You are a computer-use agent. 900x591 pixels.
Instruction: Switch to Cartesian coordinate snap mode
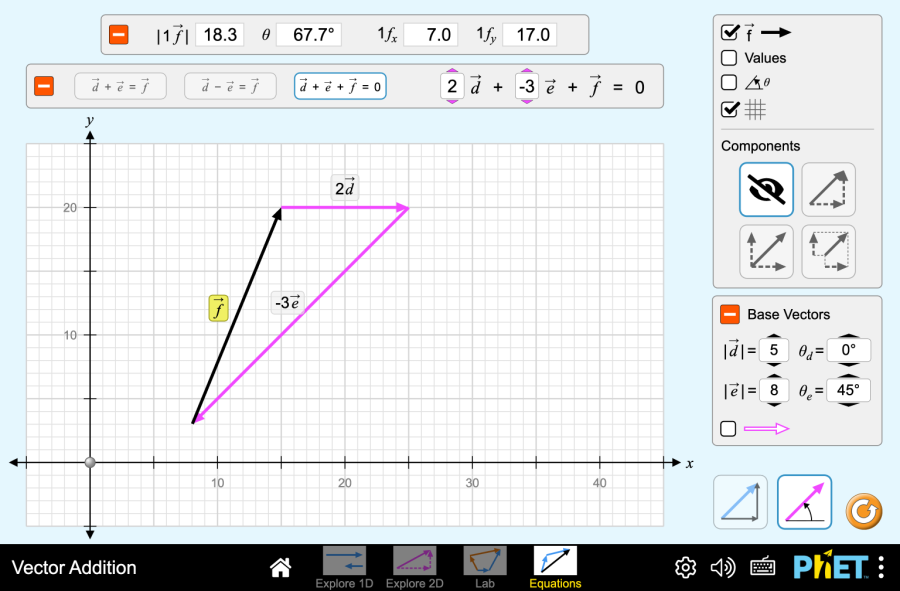tap(740, 502)
